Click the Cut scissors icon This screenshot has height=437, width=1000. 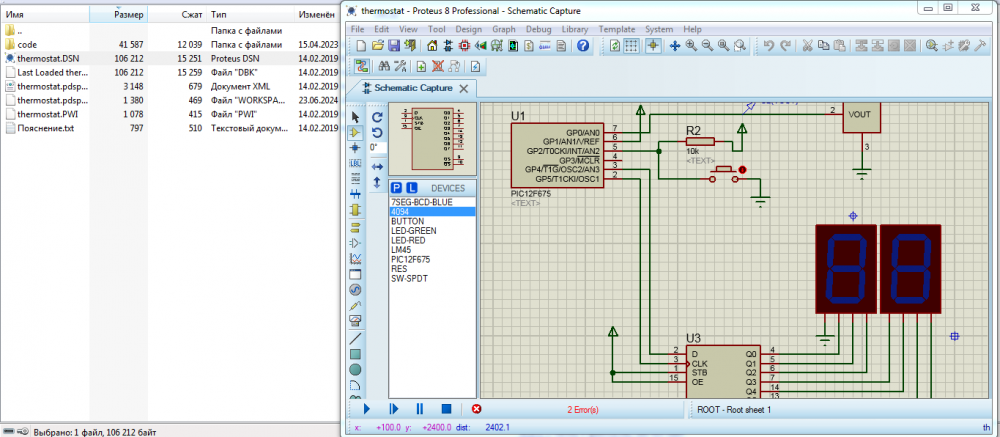click(809, 46)
